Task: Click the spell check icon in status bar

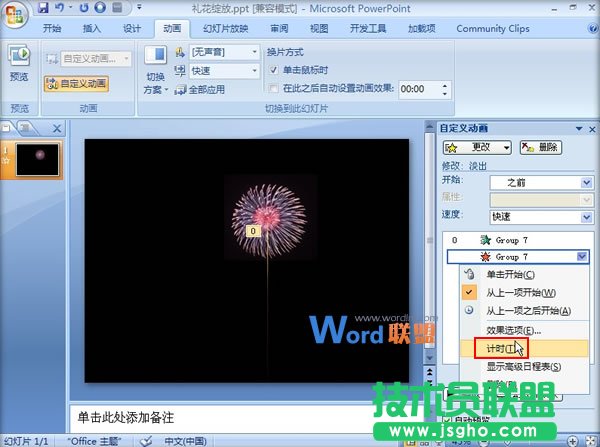Action: click(146, 441)
